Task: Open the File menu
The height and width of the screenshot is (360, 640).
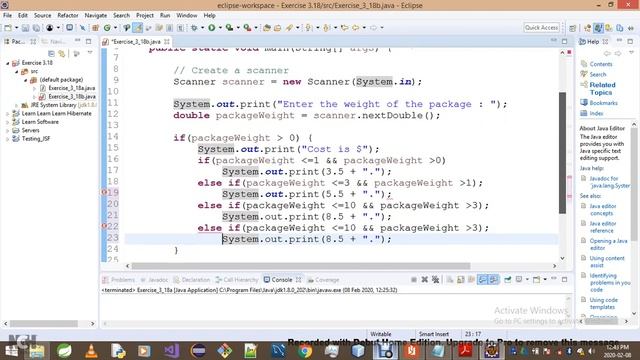Action: (7, 16)
